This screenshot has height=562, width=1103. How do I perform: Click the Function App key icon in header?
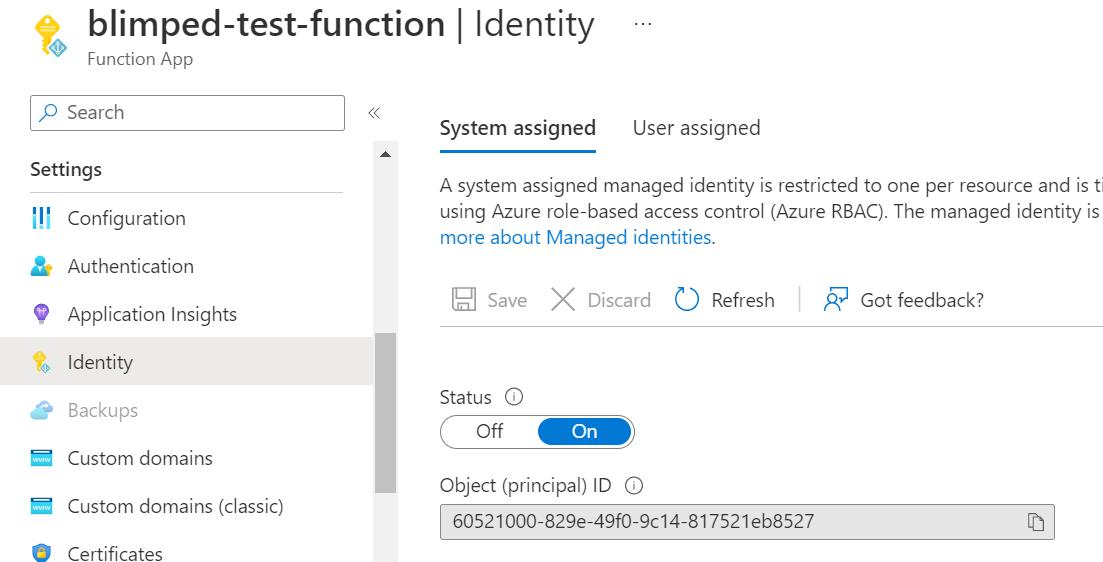pyautogui.click(x=51, y=36)
